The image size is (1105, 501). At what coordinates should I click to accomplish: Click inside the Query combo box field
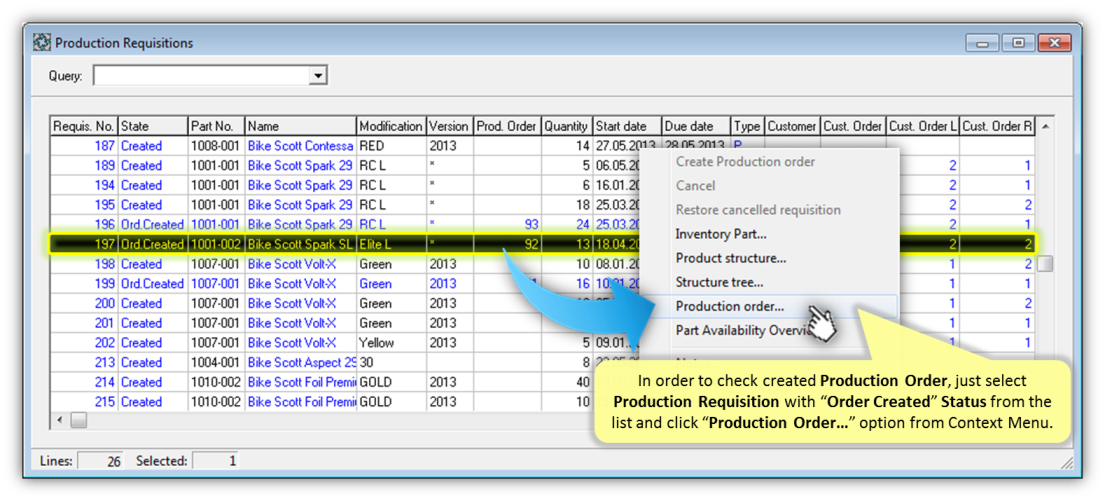202,75
